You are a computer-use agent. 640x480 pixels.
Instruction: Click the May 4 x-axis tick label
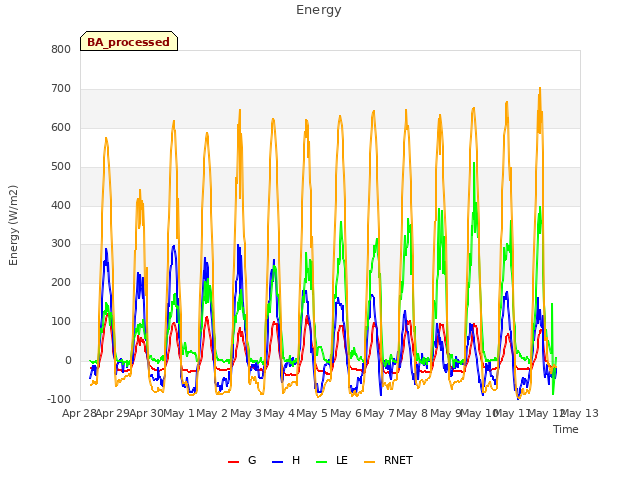pos(279,413)
